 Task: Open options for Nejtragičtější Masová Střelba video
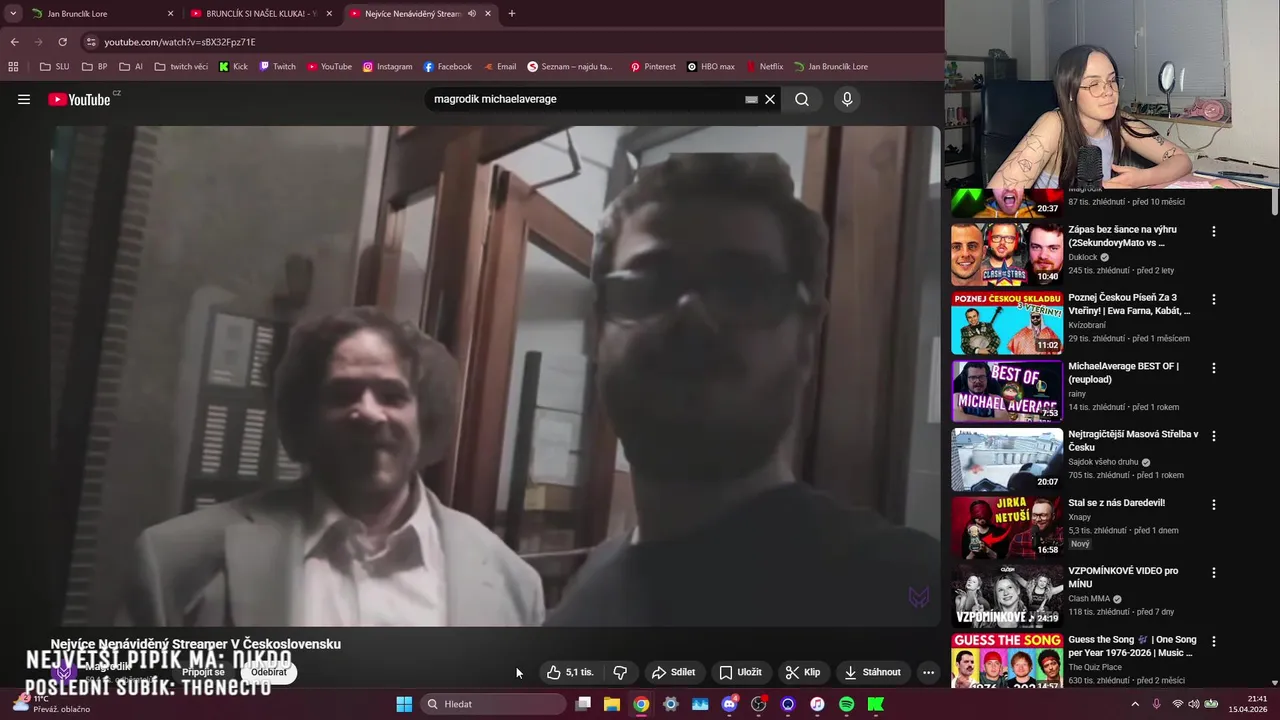pos(1214,436)
